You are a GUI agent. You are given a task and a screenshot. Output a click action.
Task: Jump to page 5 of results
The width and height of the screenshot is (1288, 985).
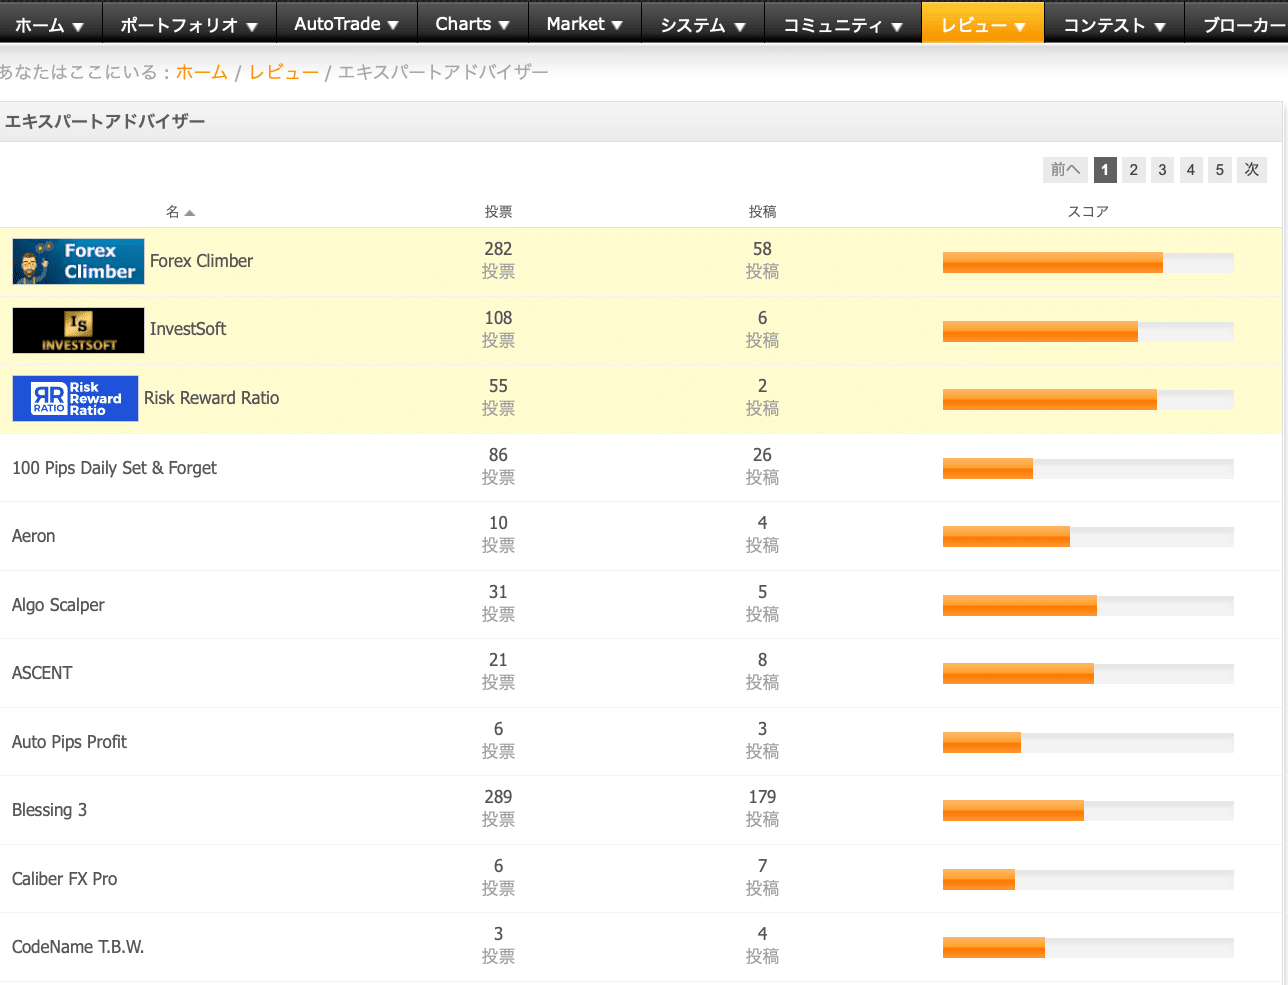pos(1220,170)
